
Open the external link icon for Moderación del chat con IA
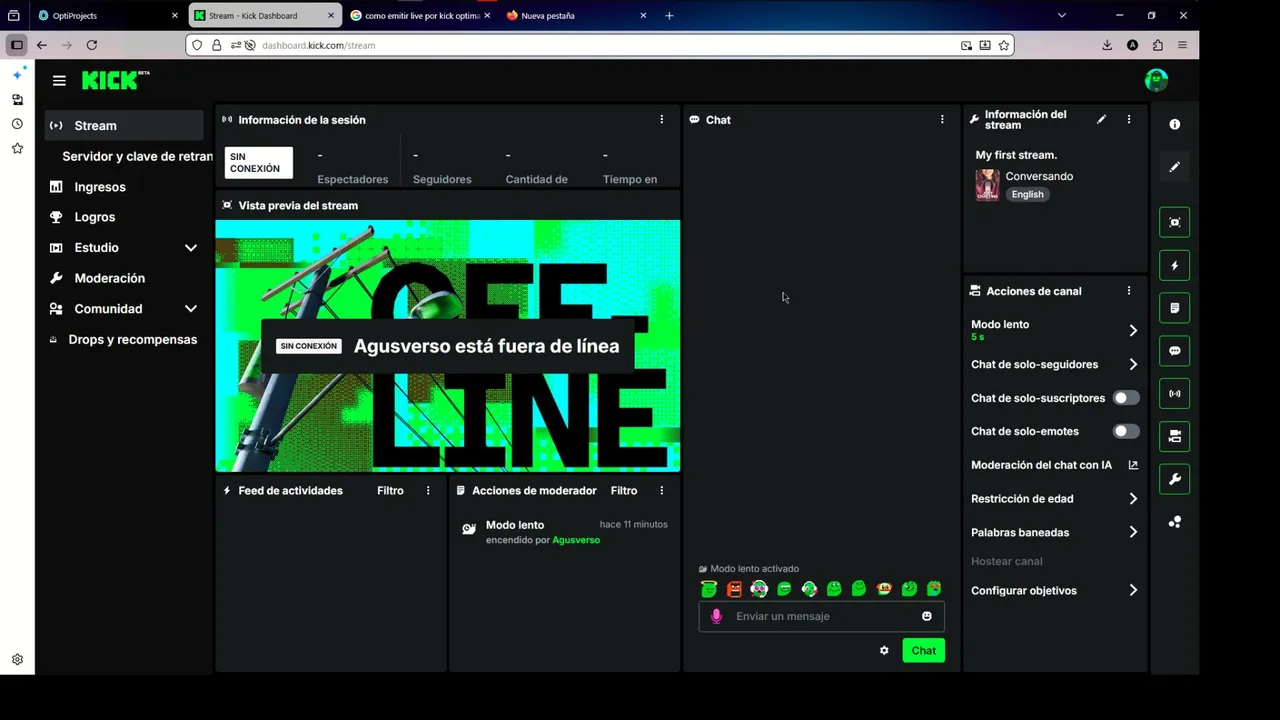coord(1133,465)
